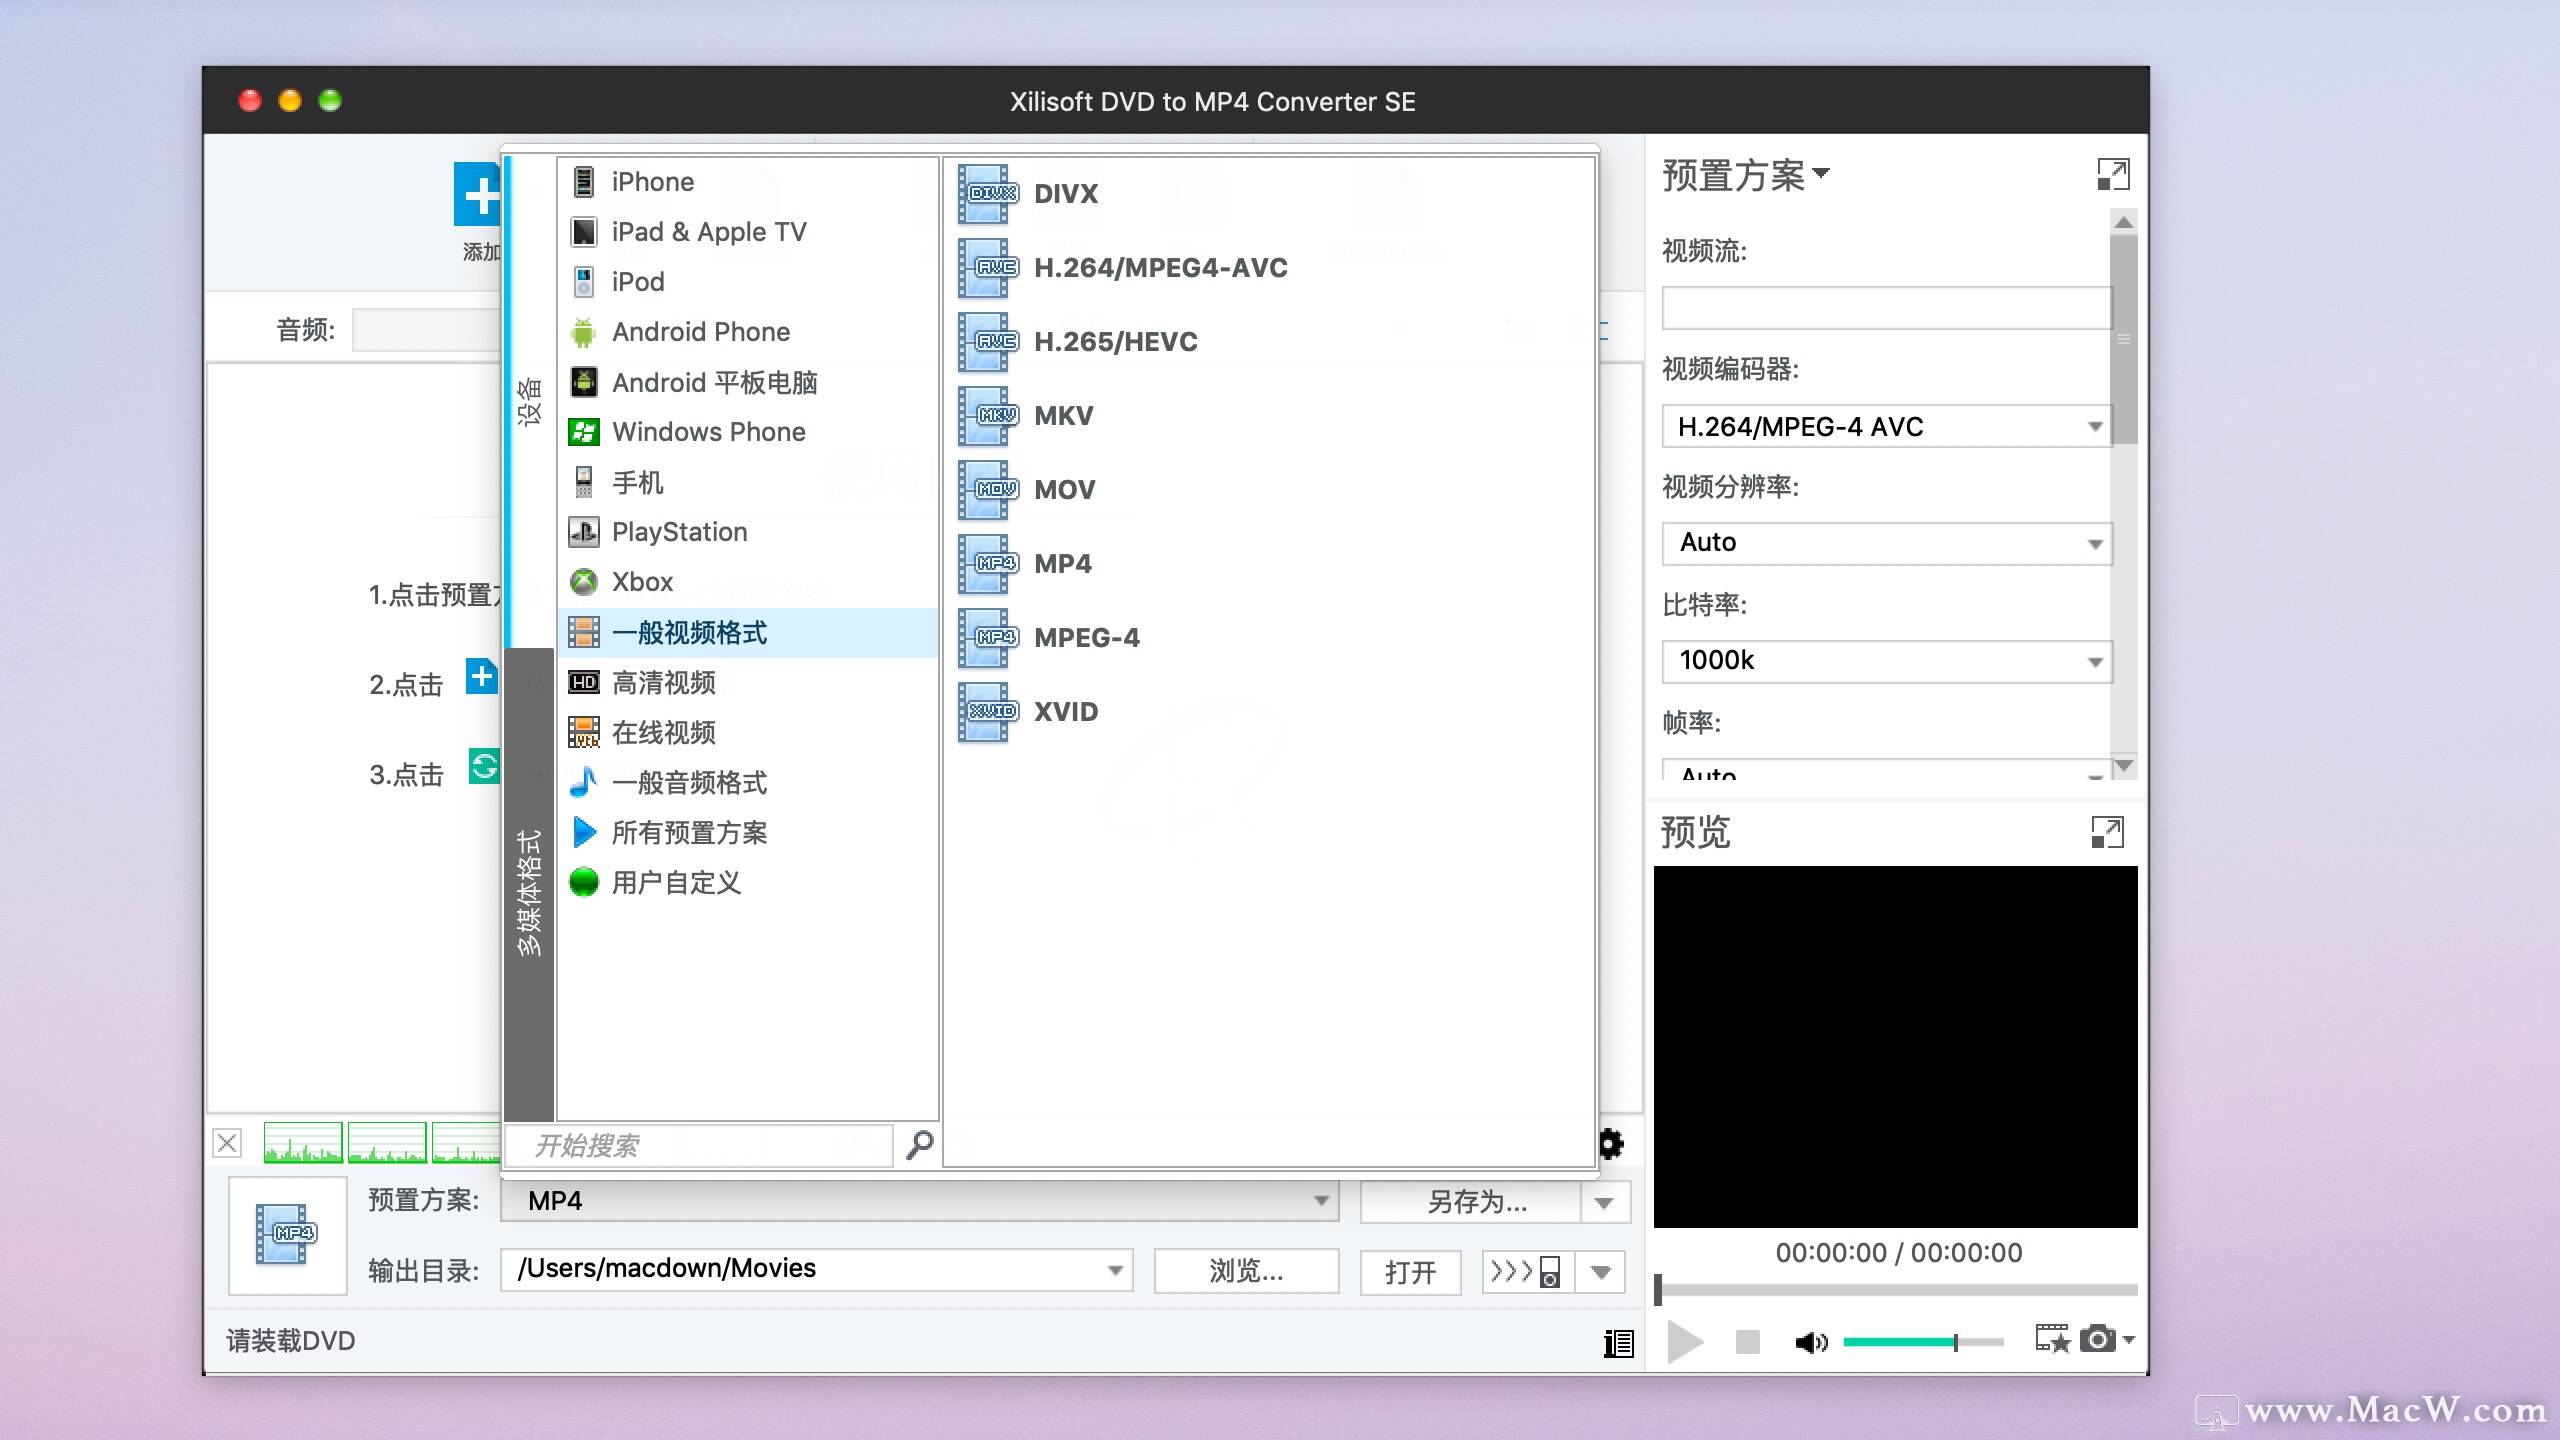This screenshot has height=1440, width=2560.
Task: Click the green volume slider
Action: (1923, 1342)
